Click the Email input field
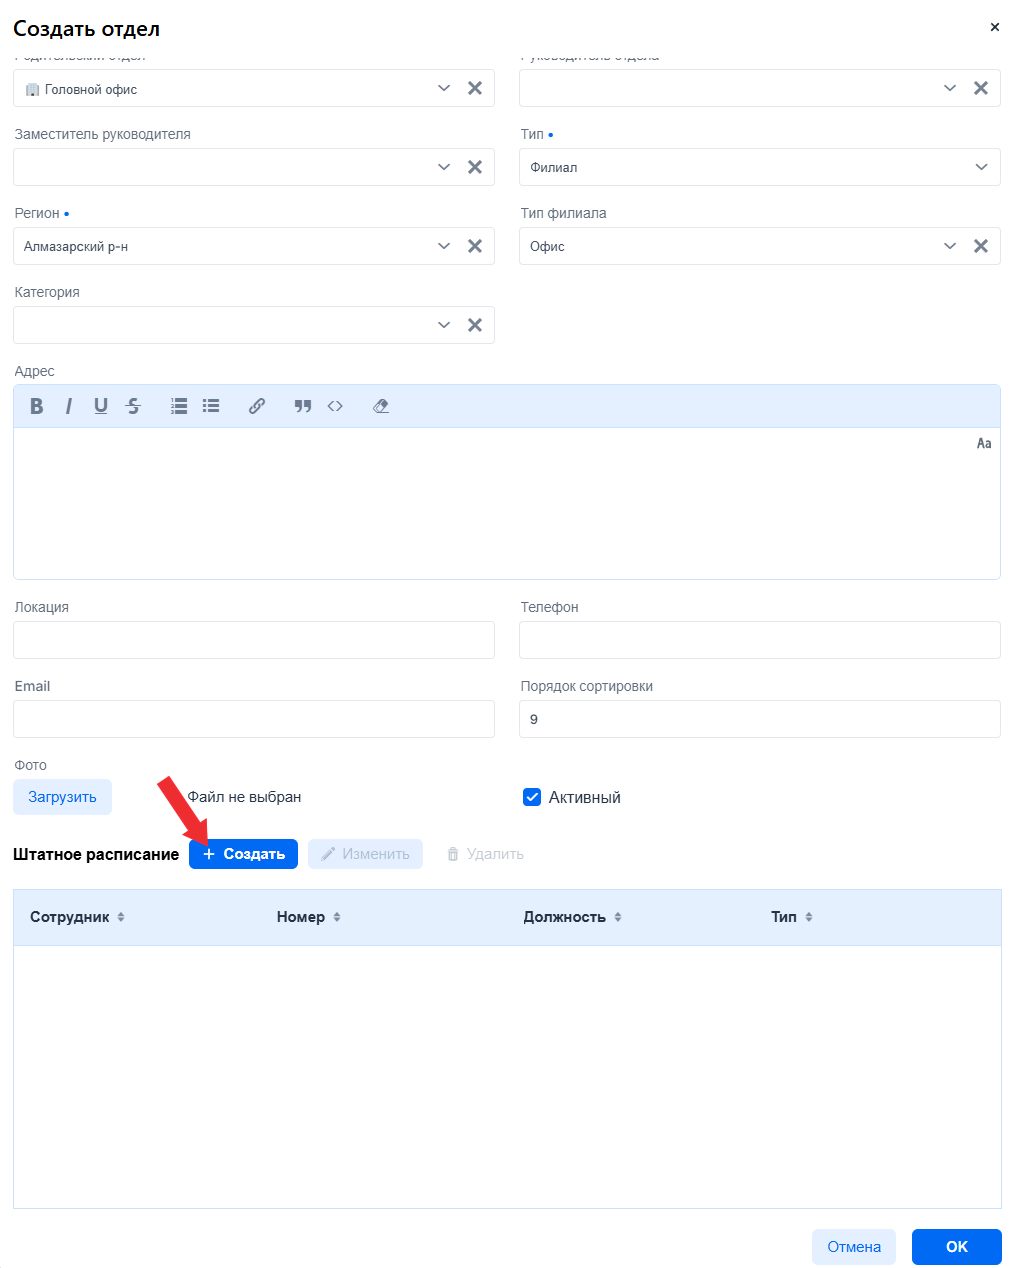 coord(254,719)
